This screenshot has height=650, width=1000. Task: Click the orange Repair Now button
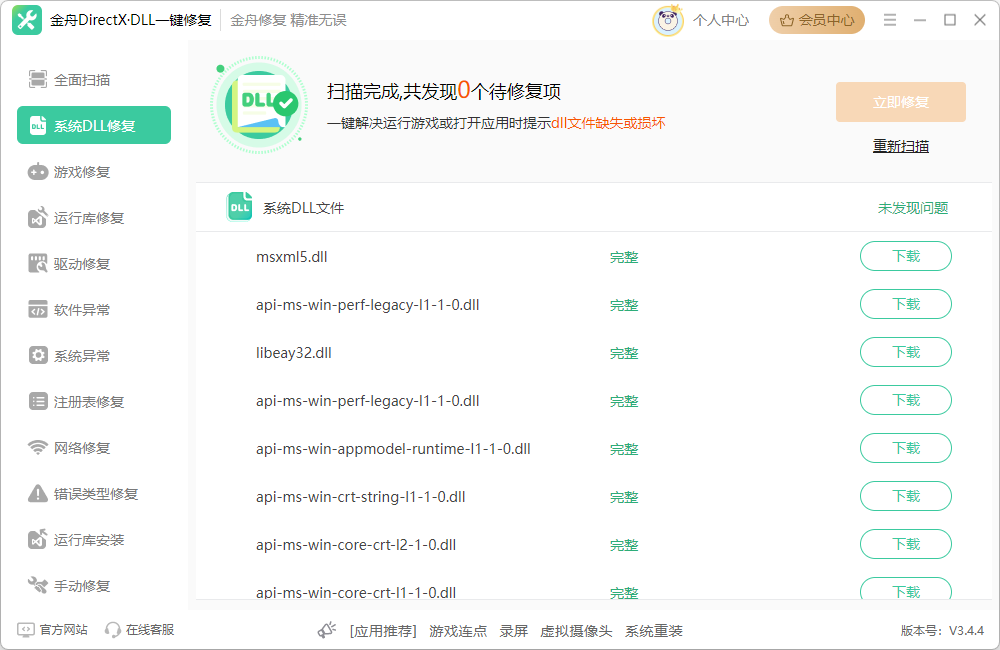pos(900,102)
